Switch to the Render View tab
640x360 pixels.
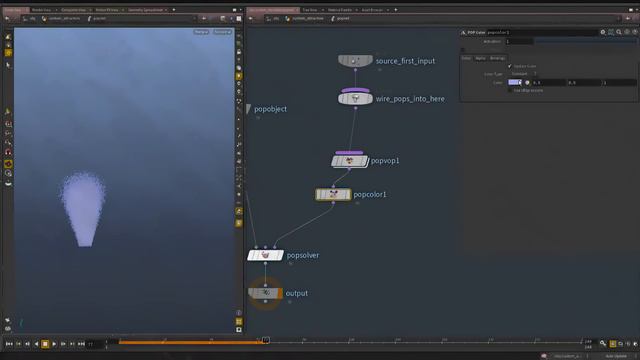42,10
